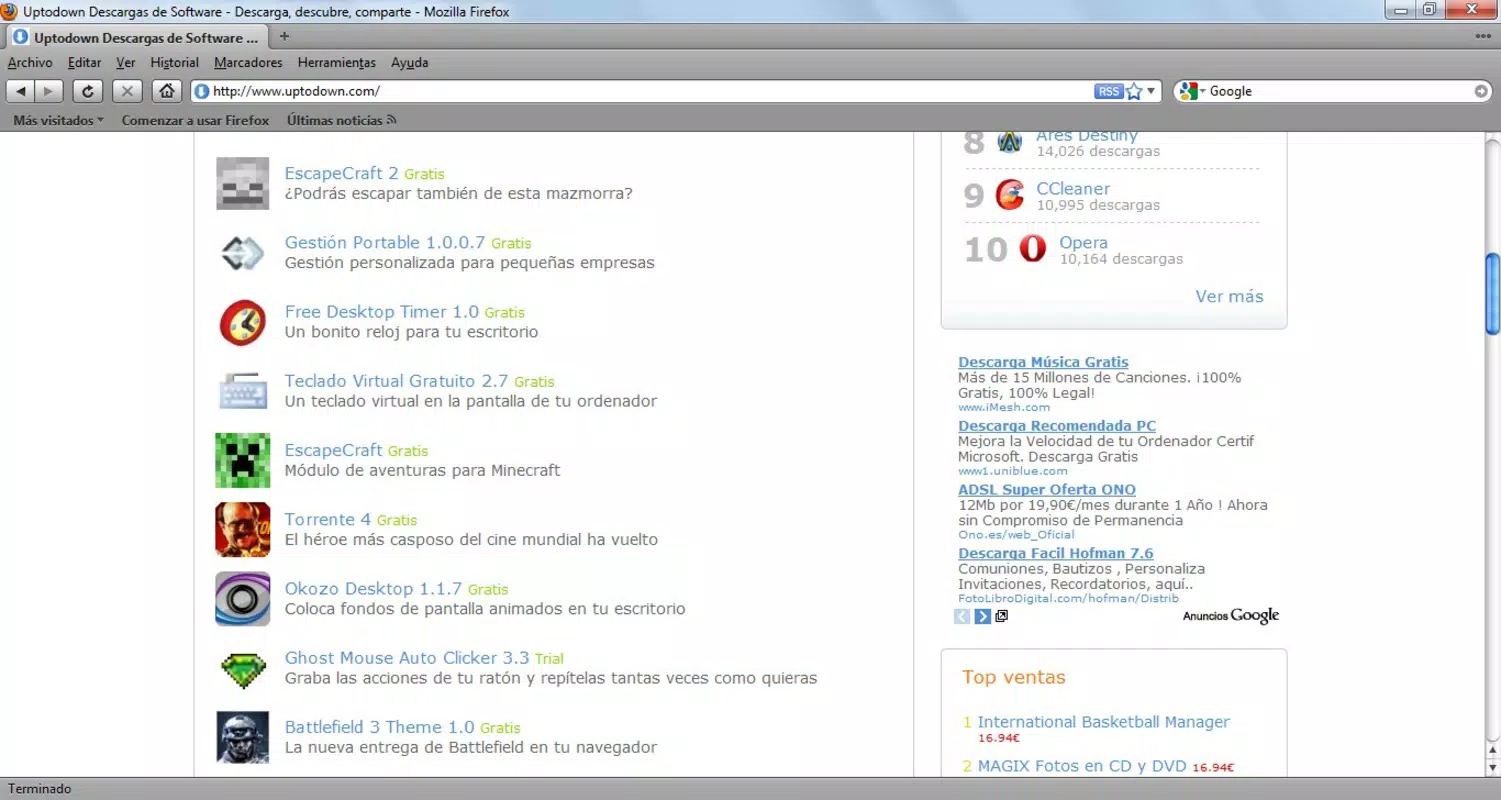Open the Herramientas menu
Screen dimensions: 1501x800
[x=337, y=62]
